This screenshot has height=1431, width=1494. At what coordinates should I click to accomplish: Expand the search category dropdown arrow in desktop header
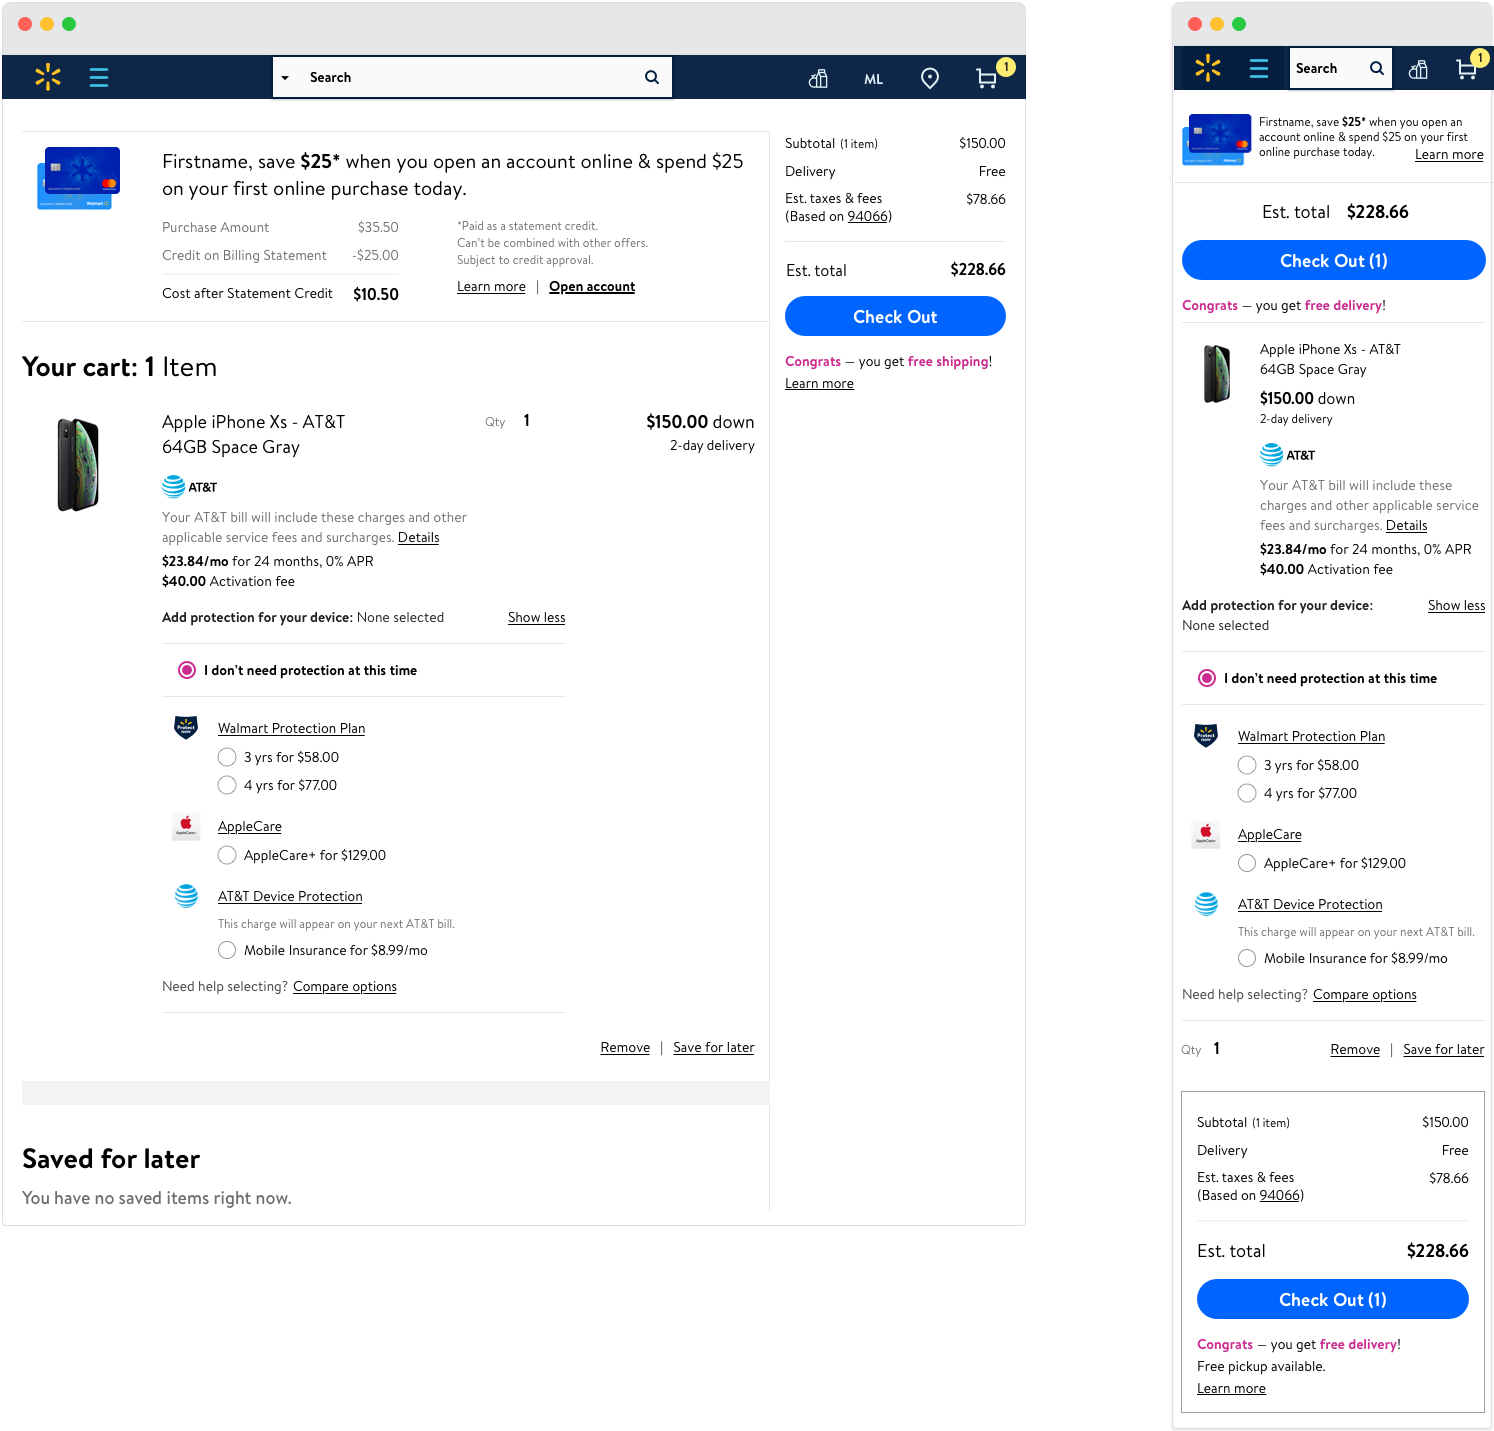pos(285,78)
